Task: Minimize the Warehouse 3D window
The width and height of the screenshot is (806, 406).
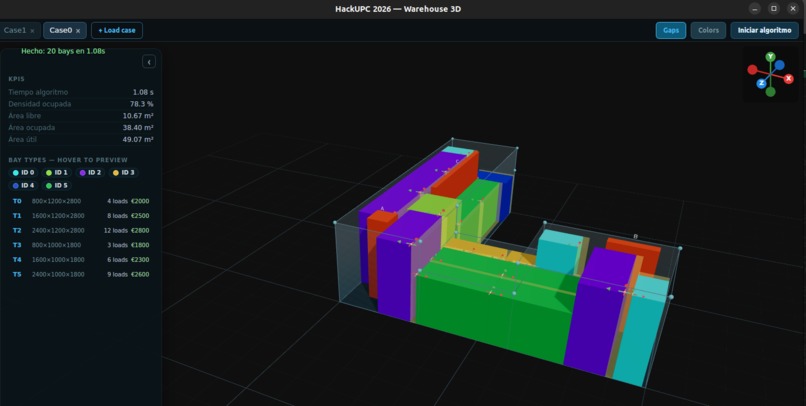Action: (x=754, y=9)
